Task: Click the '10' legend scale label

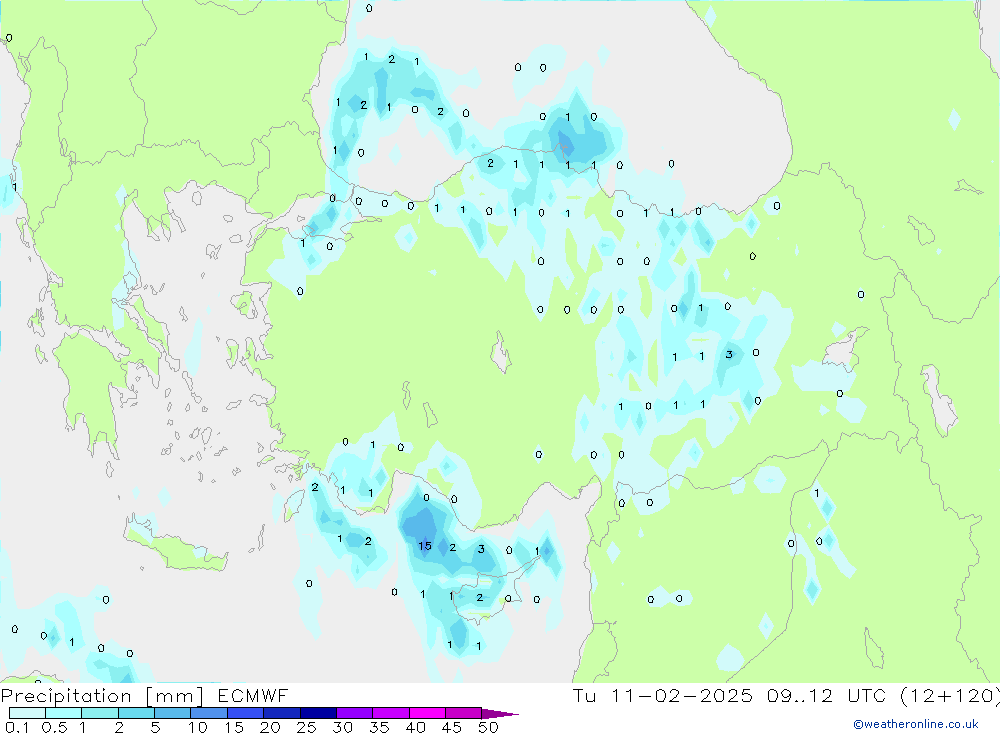Action: [x=198, y=727]
